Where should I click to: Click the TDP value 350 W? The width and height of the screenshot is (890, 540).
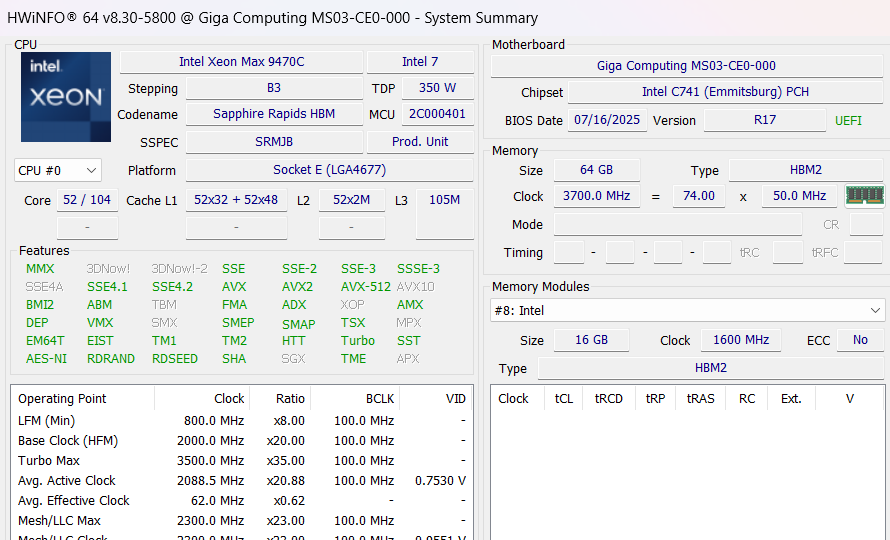(x=438, y=88)
